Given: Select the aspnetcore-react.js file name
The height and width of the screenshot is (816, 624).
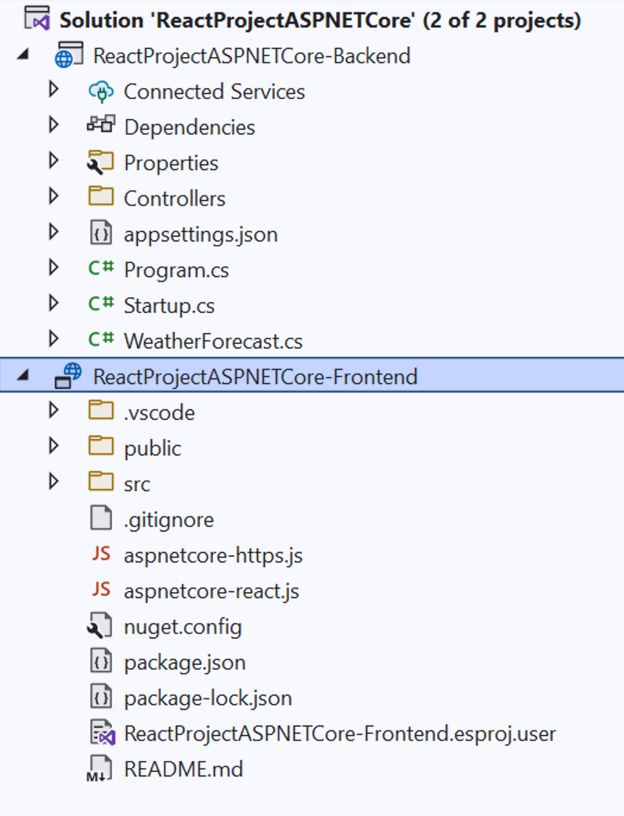Looking at the screenshot, I should click(x=211, y=591).
